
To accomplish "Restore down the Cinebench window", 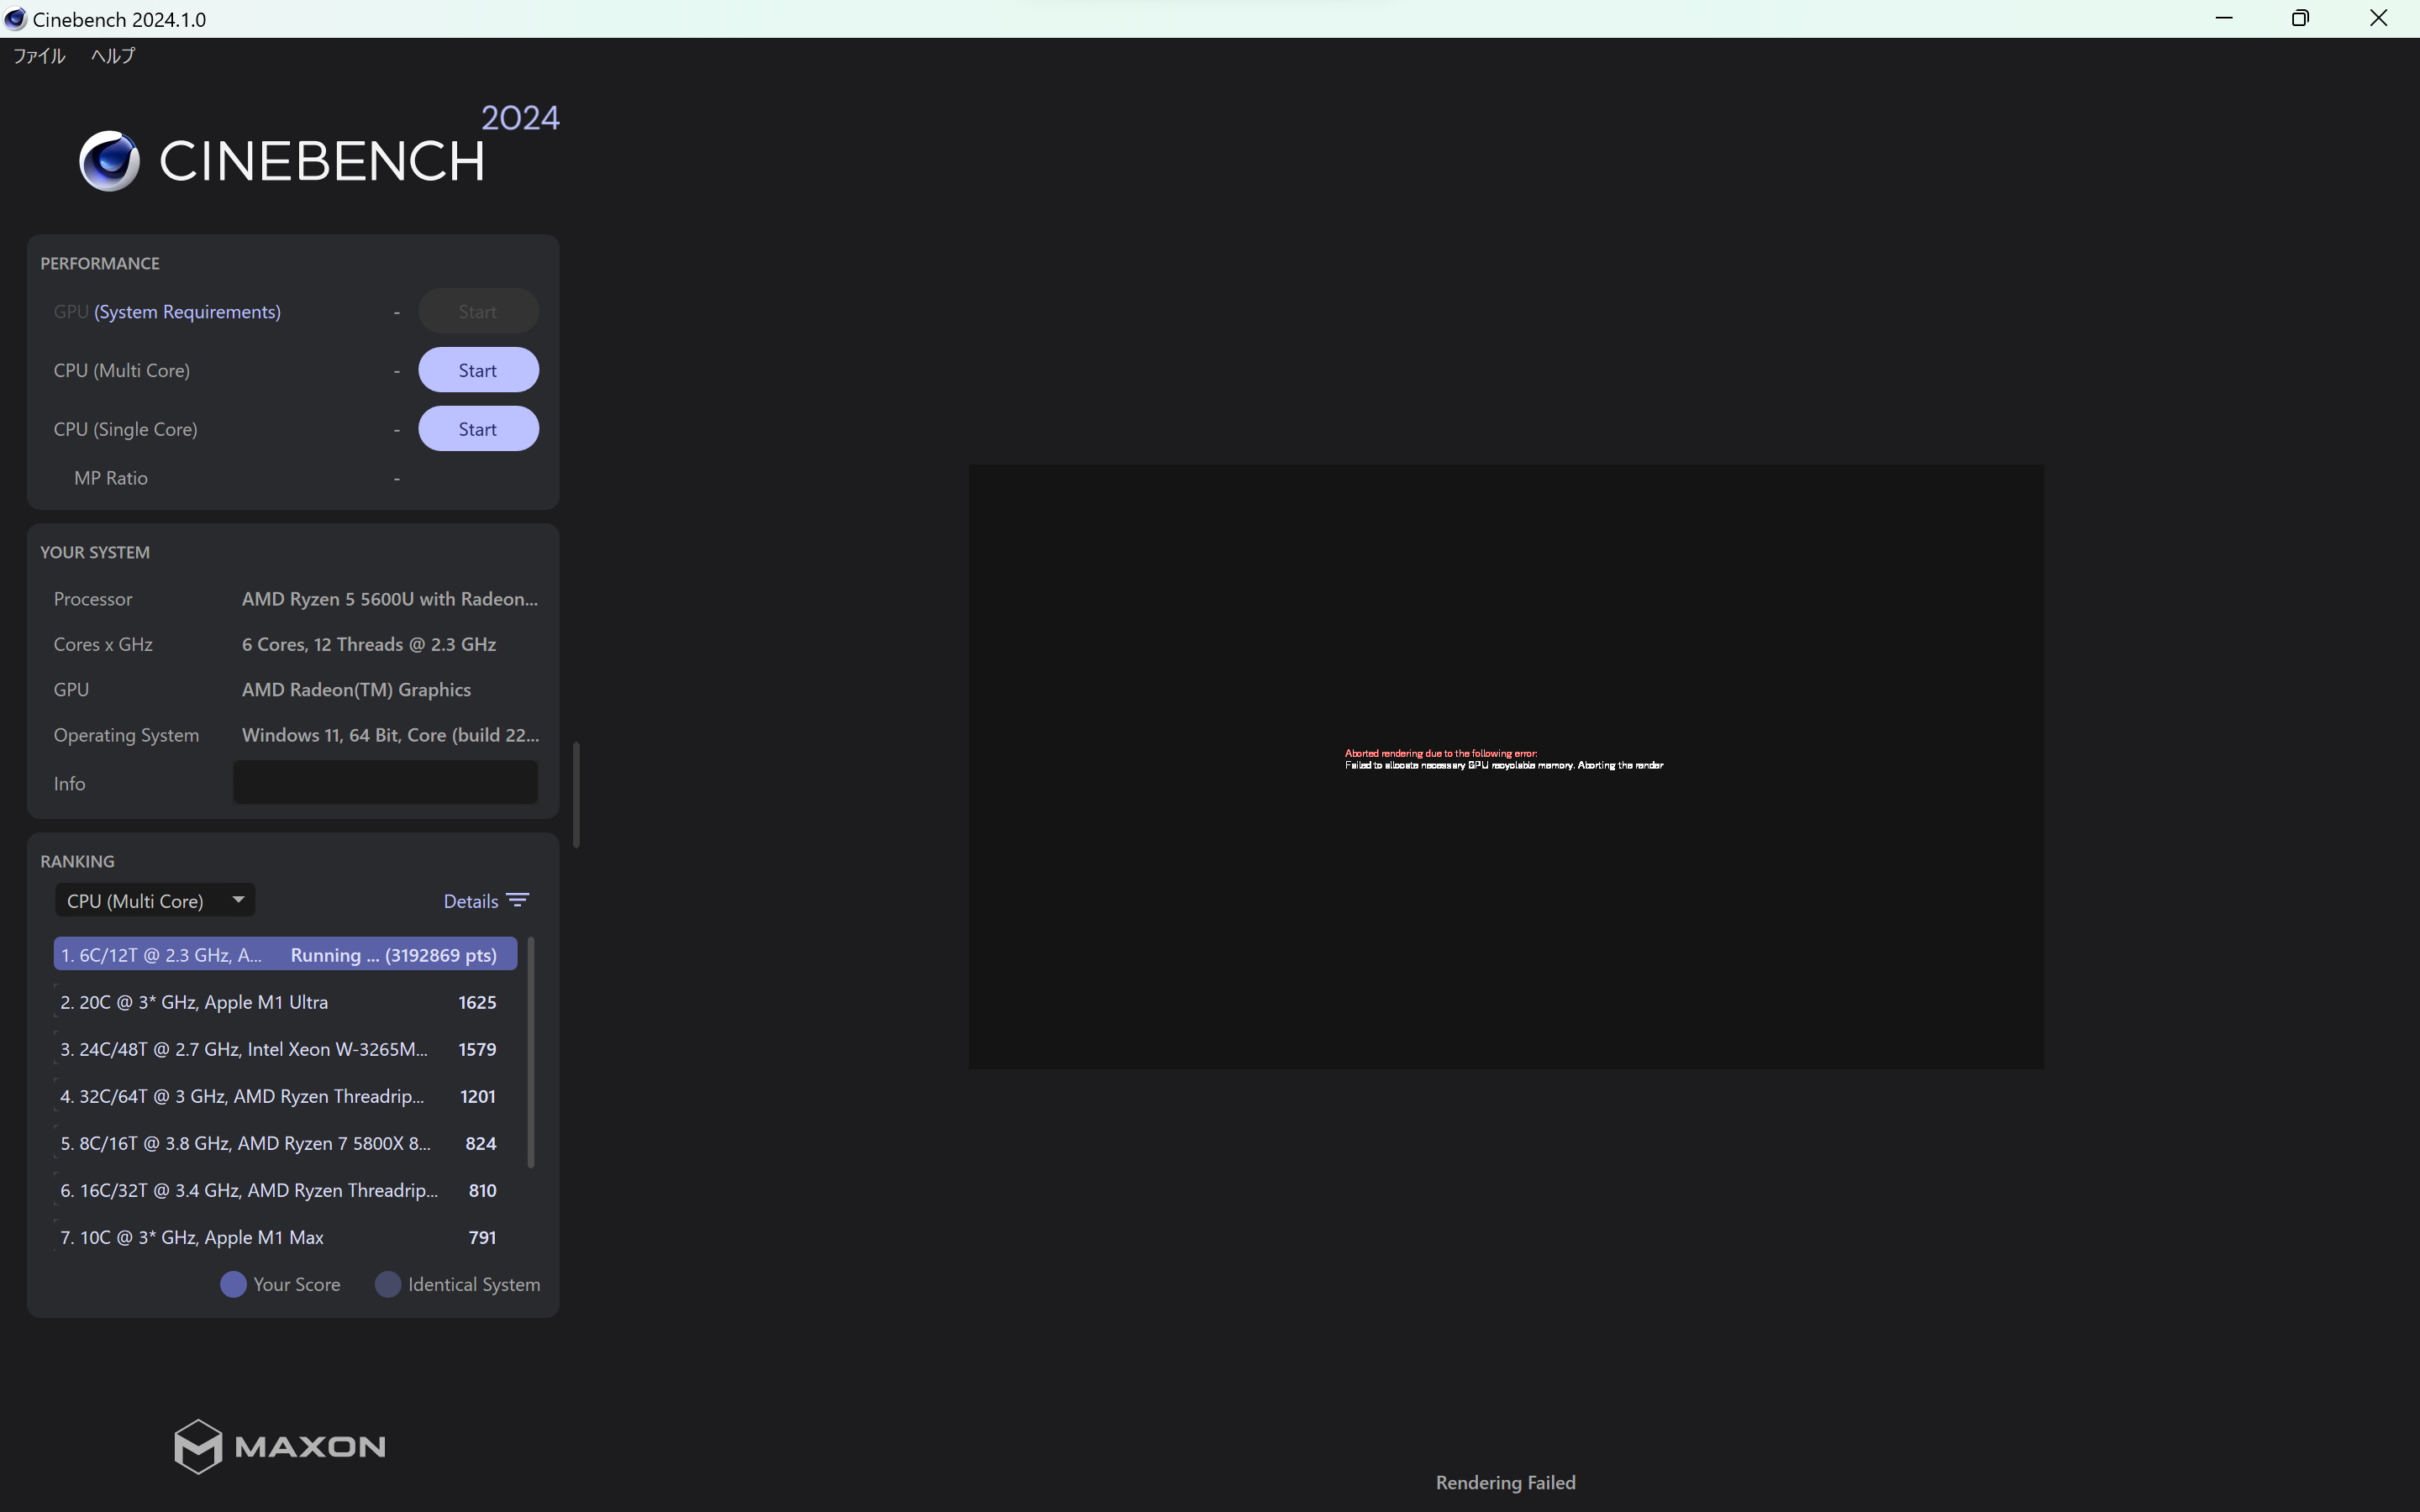I will (2301, 18).
